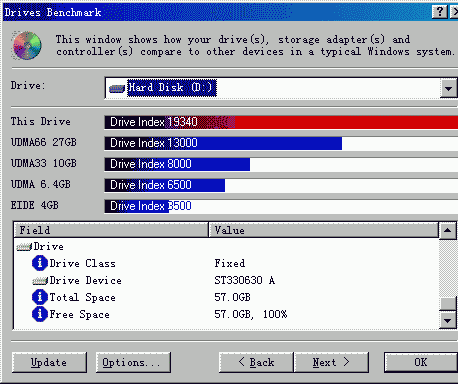
Task: Click the 'UDMA 6.4GB' label
Action: [41, 184]
